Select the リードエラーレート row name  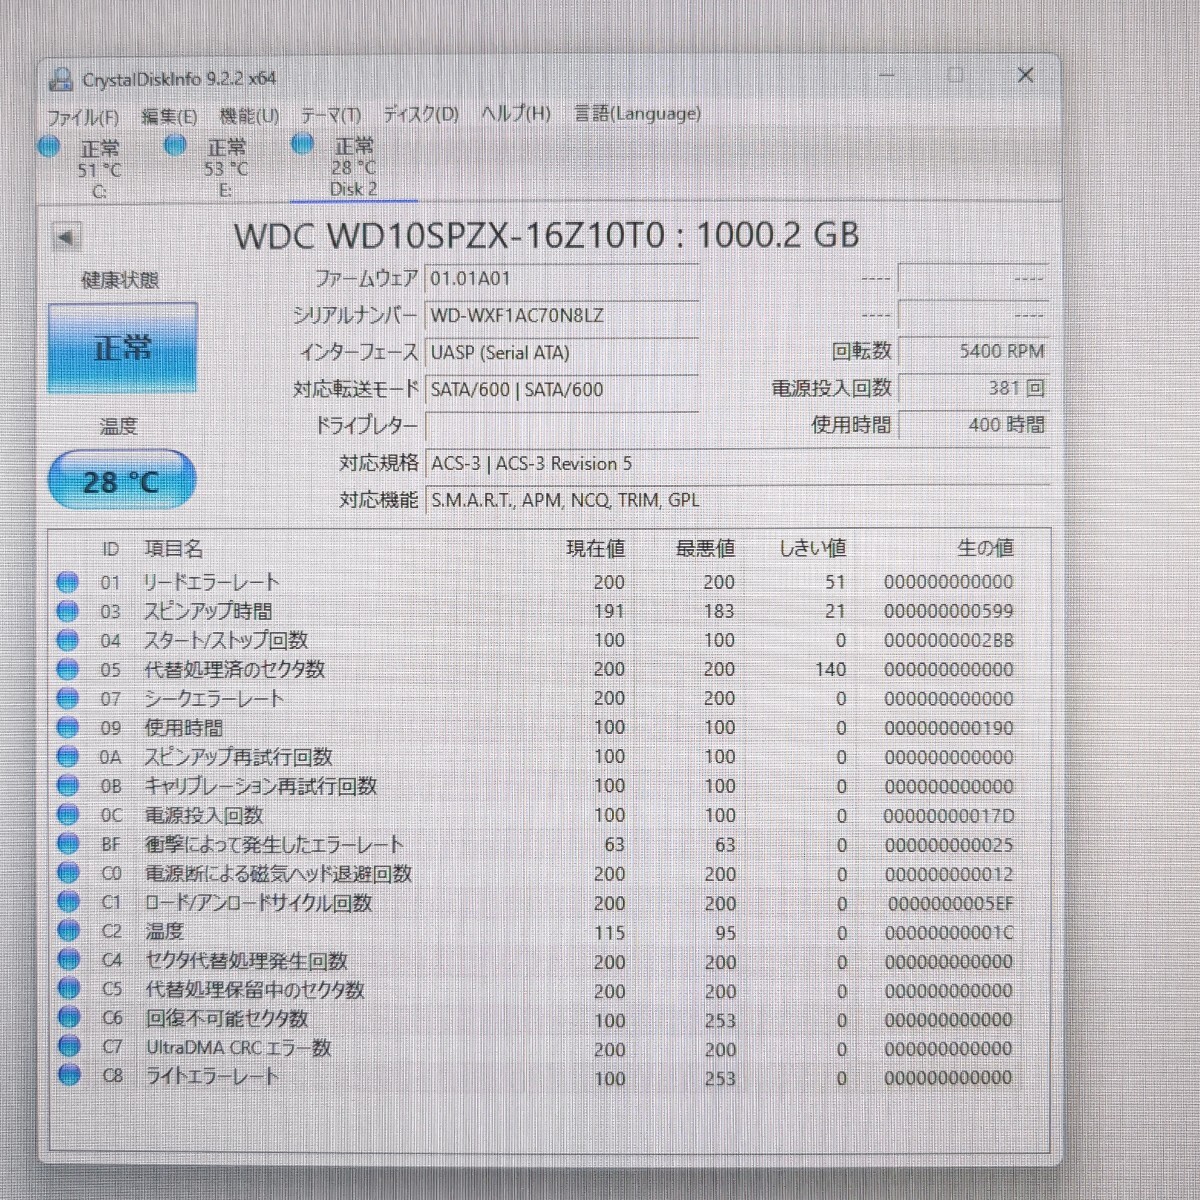212,582
